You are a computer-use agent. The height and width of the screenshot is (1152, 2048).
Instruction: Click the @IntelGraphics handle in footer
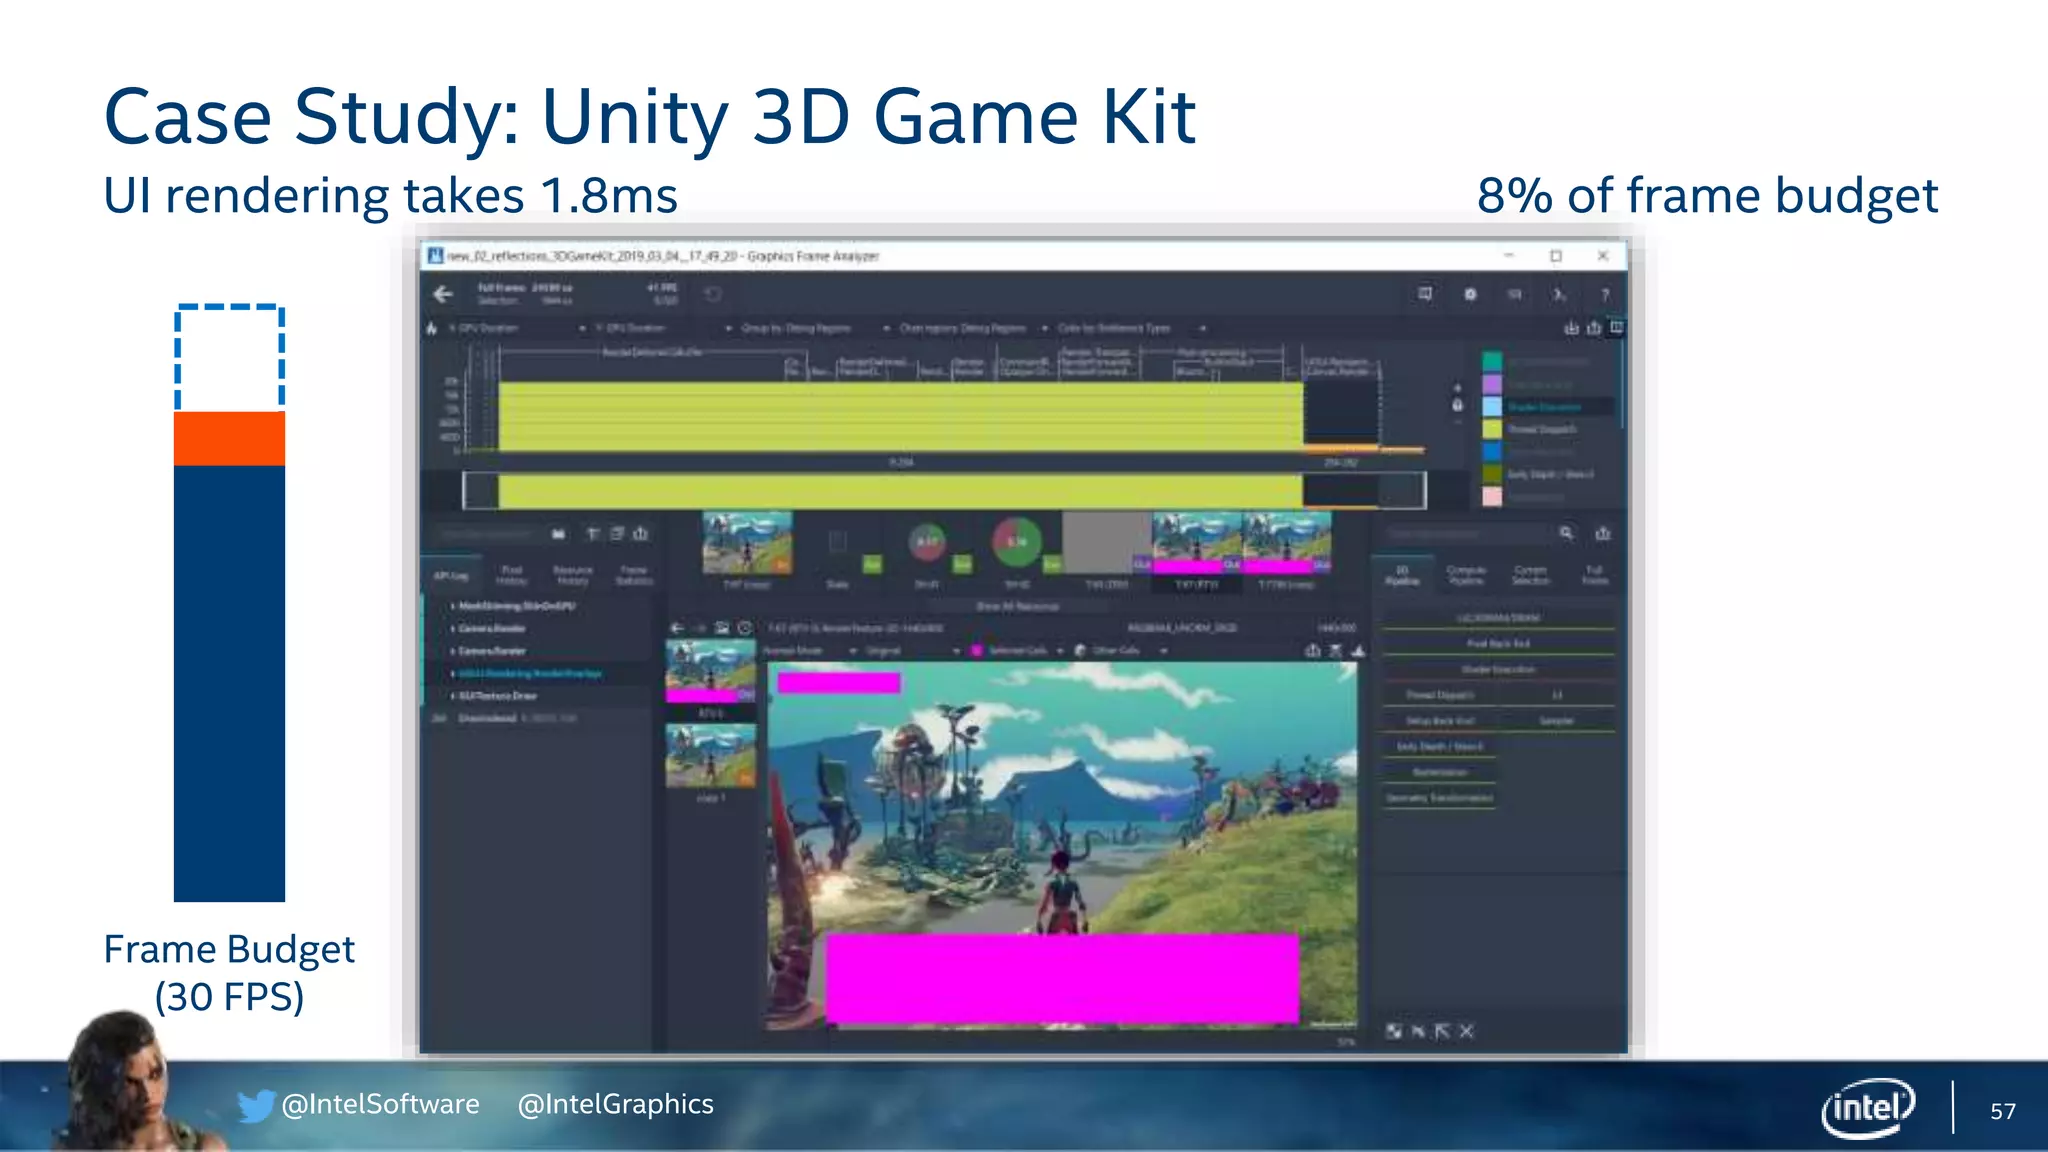pos(615,1104)
